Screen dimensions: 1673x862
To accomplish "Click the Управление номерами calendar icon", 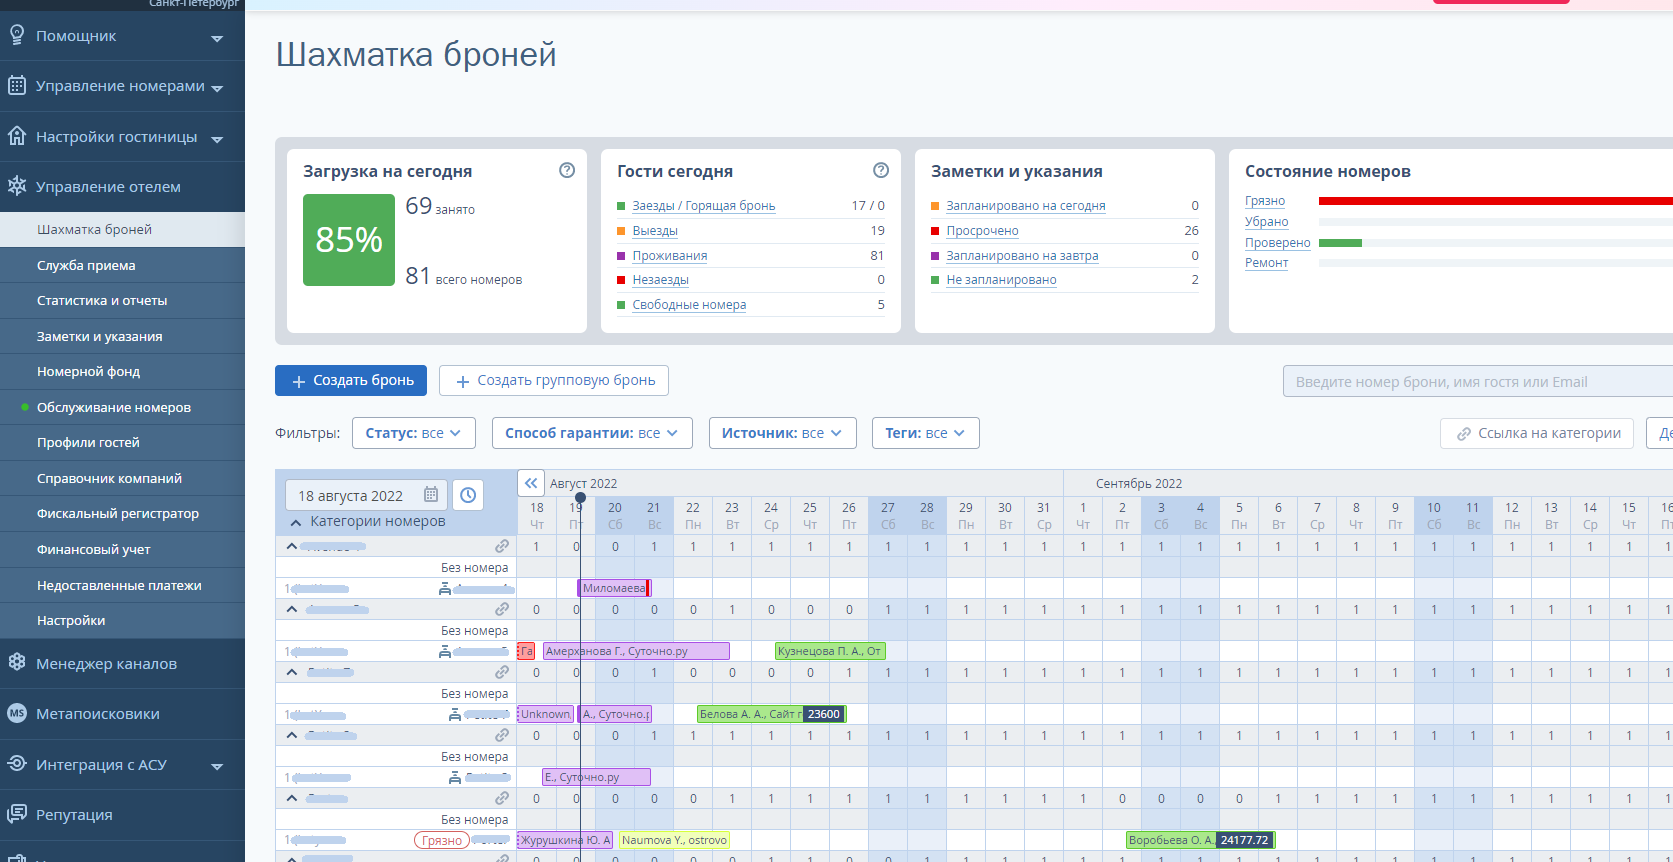I will click(x=17, y=85).
